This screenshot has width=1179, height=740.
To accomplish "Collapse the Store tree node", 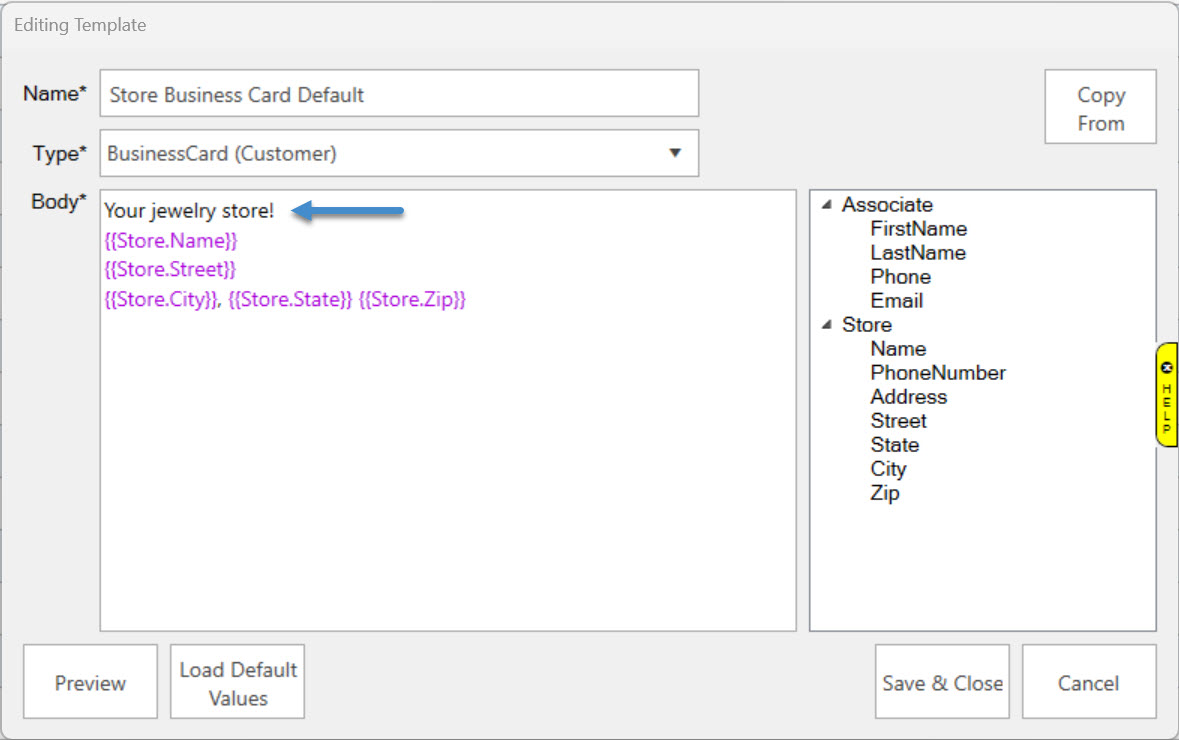I will [x=827, y=325].
